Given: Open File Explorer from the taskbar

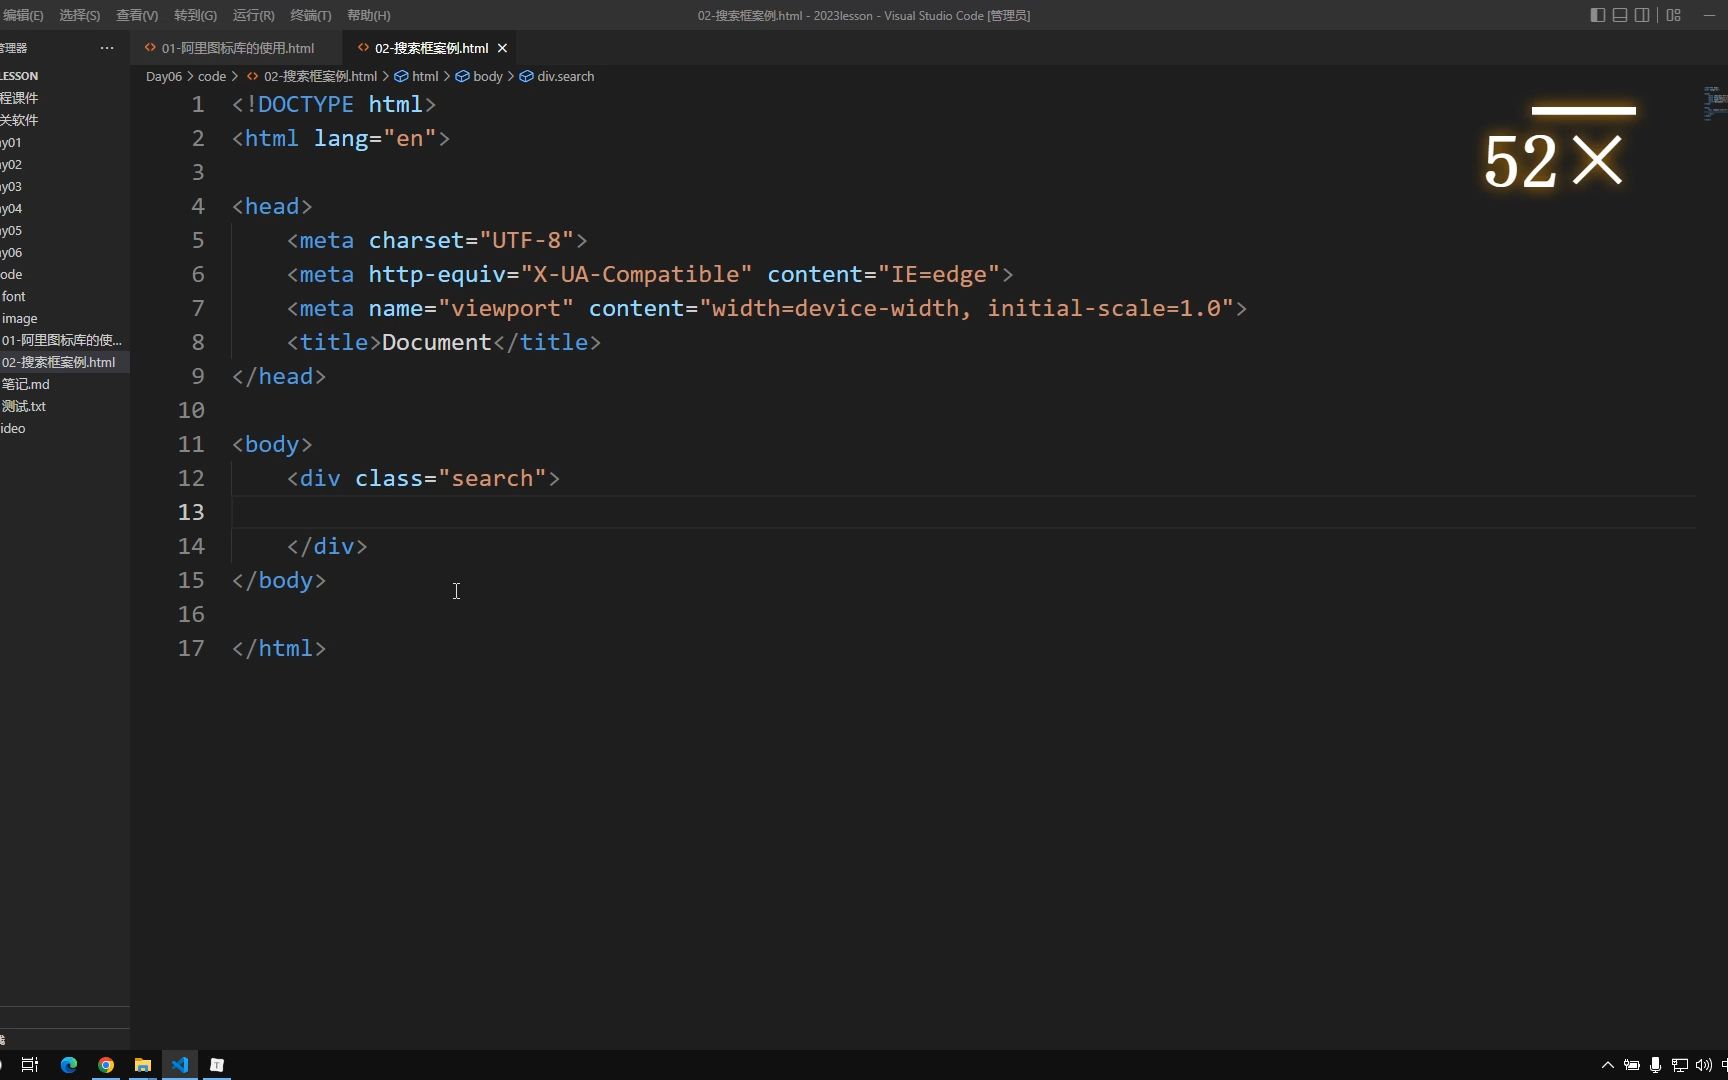Looking at the screenshot, I should point(143,1065).
